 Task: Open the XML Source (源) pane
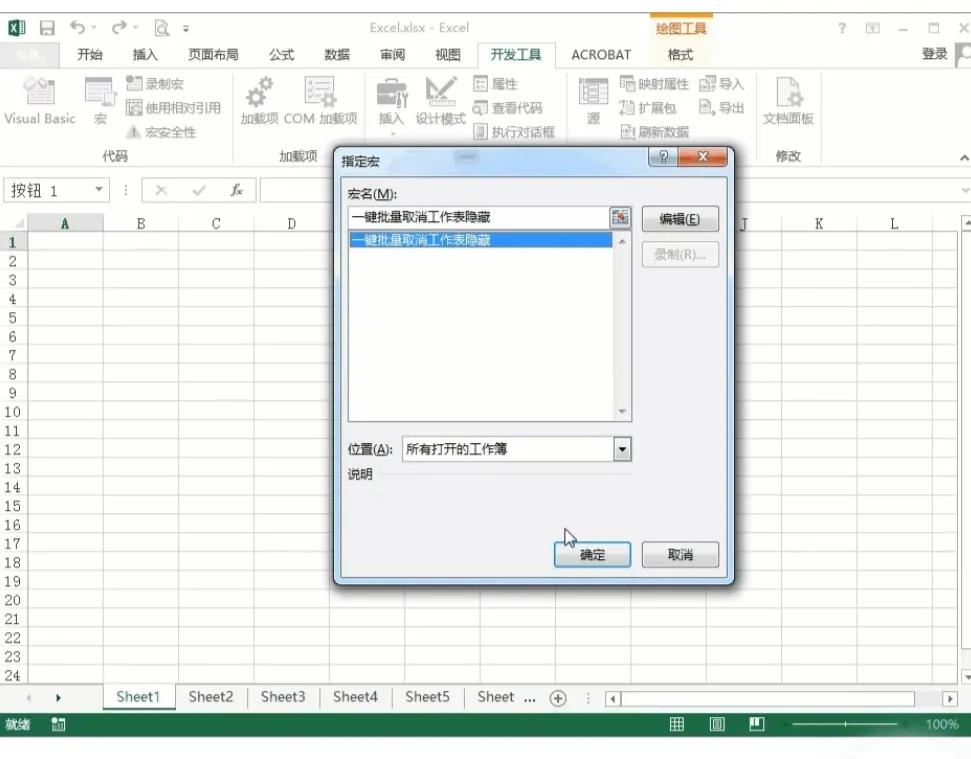click(593, 101)
